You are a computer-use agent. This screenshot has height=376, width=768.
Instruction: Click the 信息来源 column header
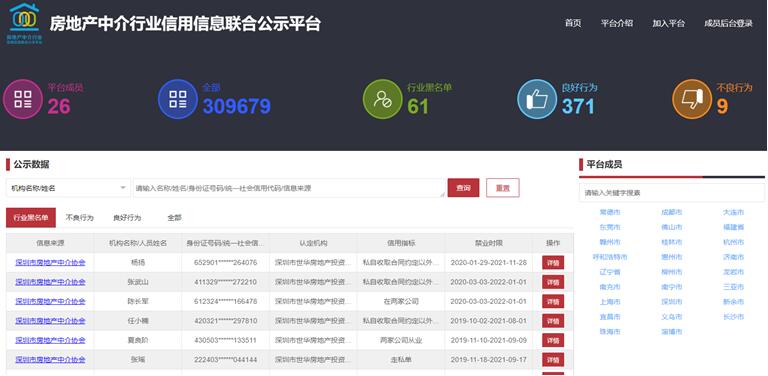coord(50,243)
